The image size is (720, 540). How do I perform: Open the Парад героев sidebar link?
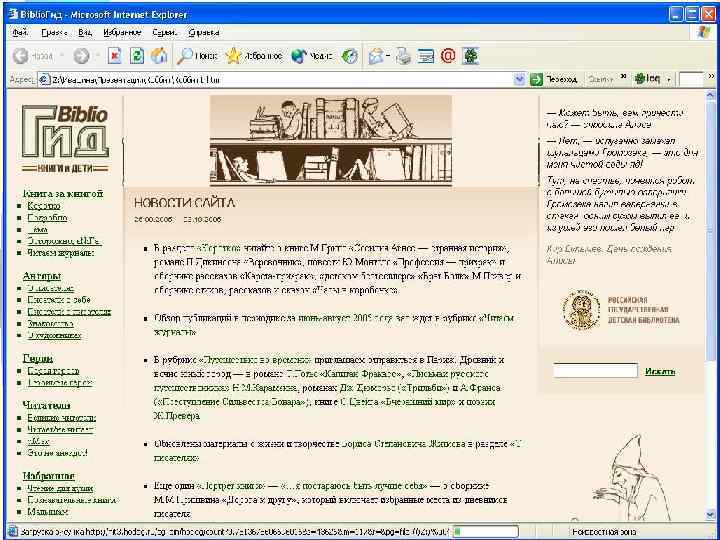pyautogui.click(x=53, y=371)
